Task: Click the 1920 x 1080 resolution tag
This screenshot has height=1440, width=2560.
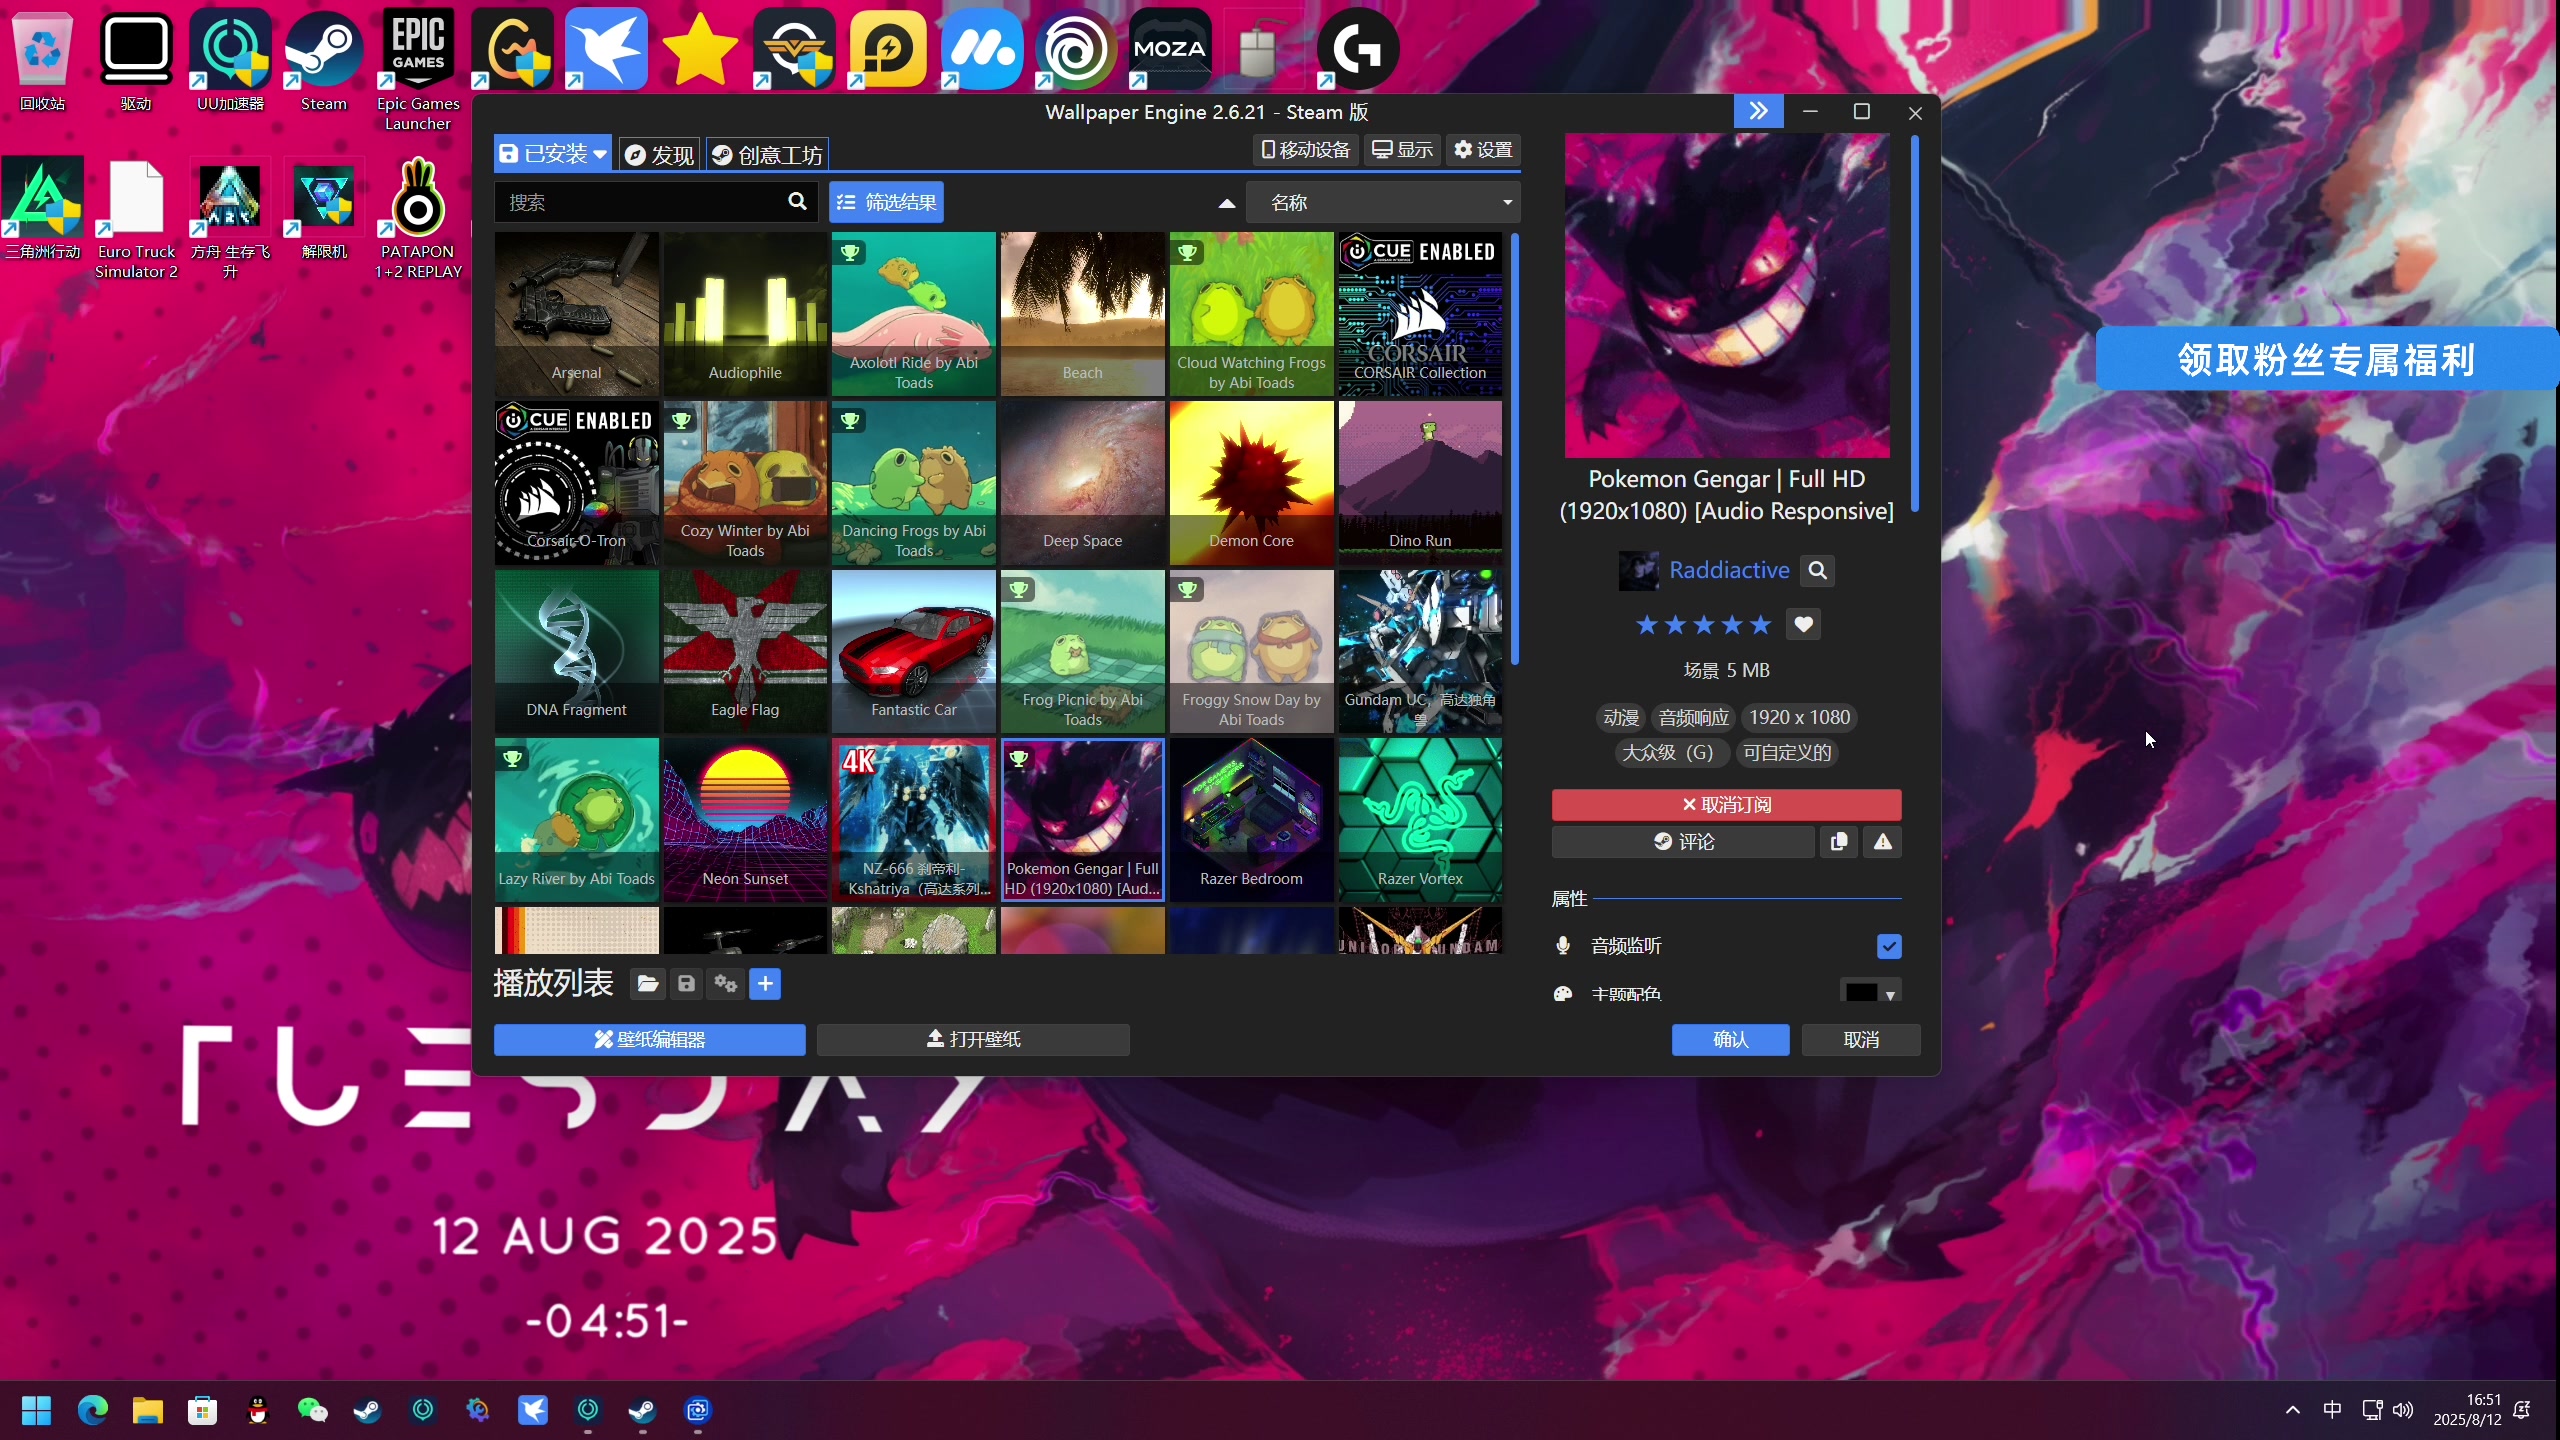Action: click(x=1799, y=717)
